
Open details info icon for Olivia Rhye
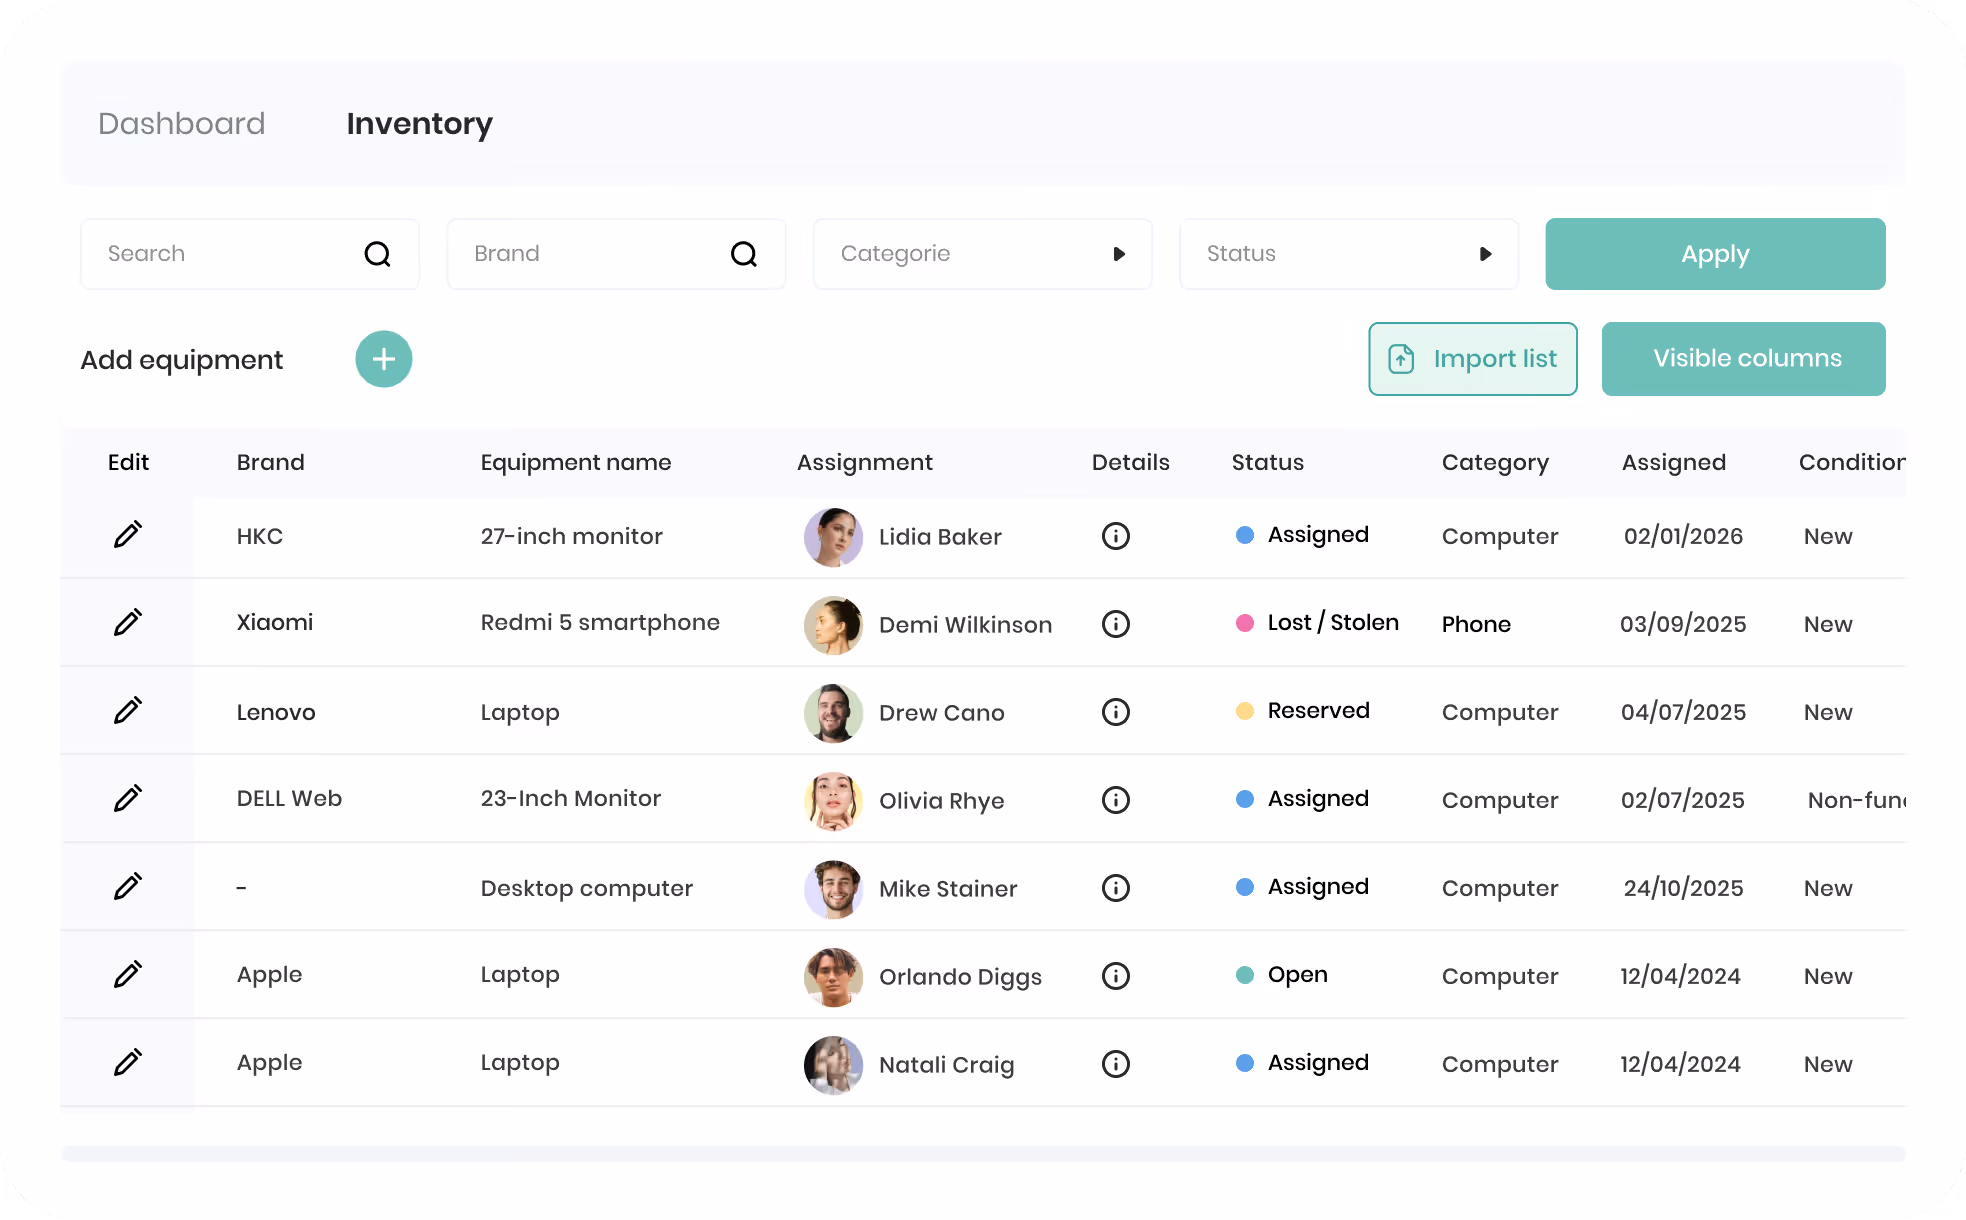pos(1116,800)
